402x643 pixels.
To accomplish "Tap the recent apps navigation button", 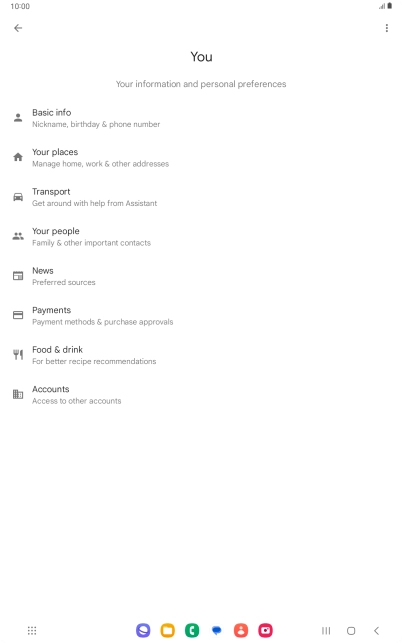I will point(326,630).
